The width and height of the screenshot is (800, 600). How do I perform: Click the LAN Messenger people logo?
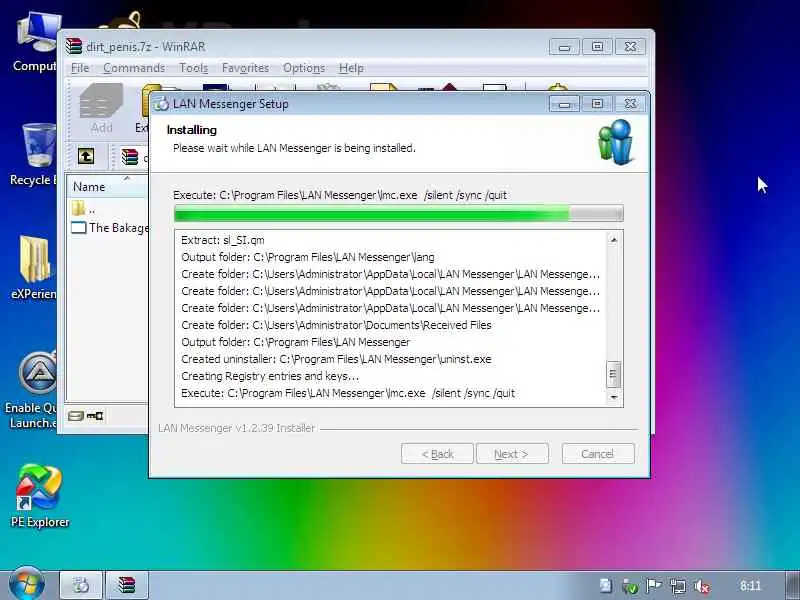click(x=616, y=142)
